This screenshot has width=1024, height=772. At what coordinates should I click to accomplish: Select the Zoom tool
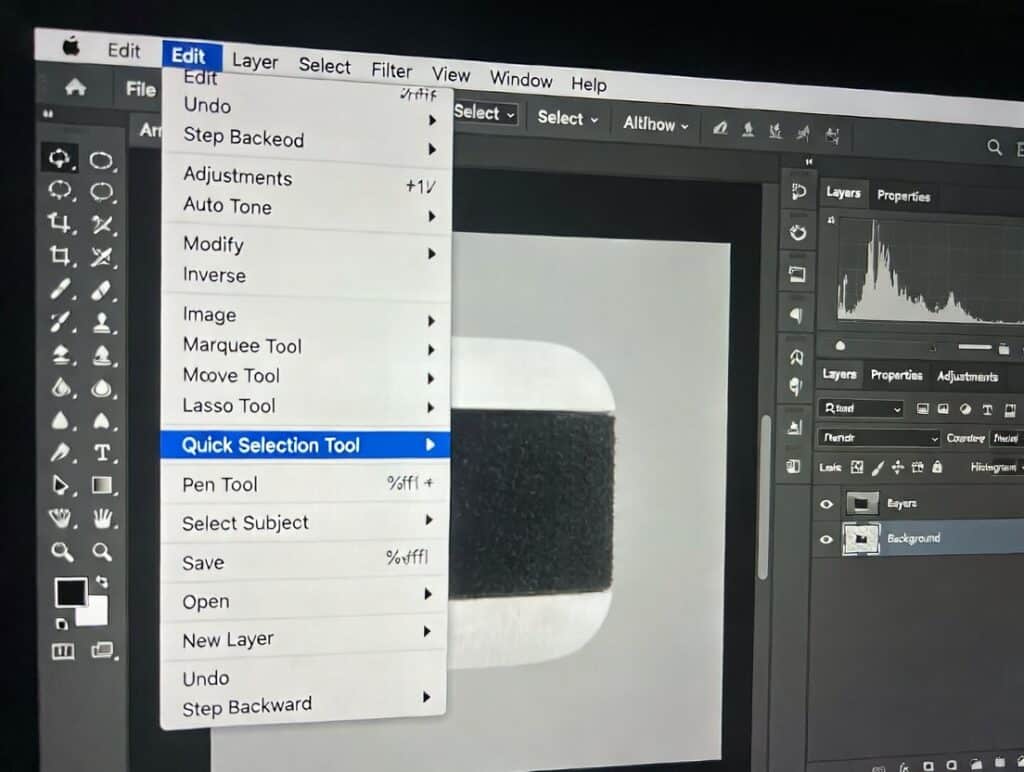point(62,551)
